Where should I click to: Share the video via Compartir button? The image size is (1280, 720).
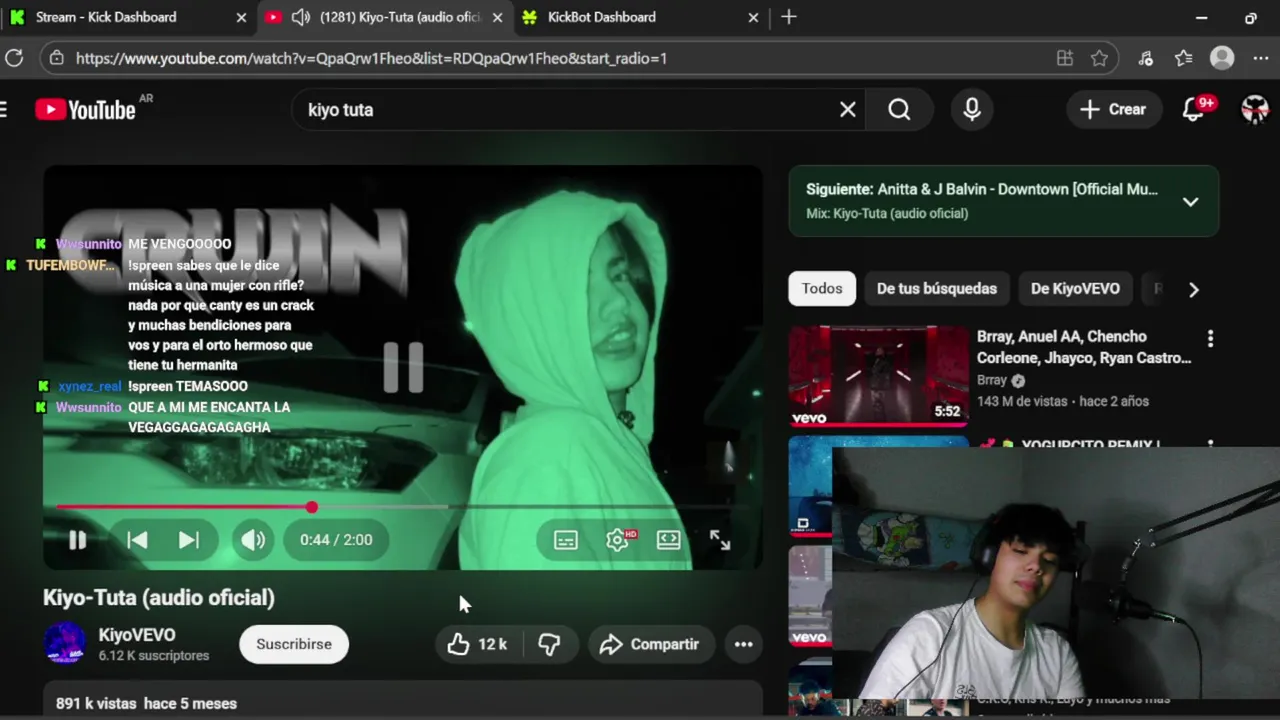tap(650, 644)
